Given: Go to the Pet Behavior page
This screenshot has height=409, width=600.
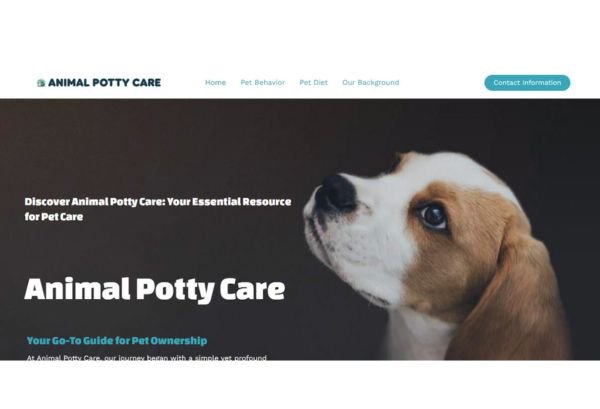Looking at the screenshot, I should pyautogui.click(x=262, y=83).
